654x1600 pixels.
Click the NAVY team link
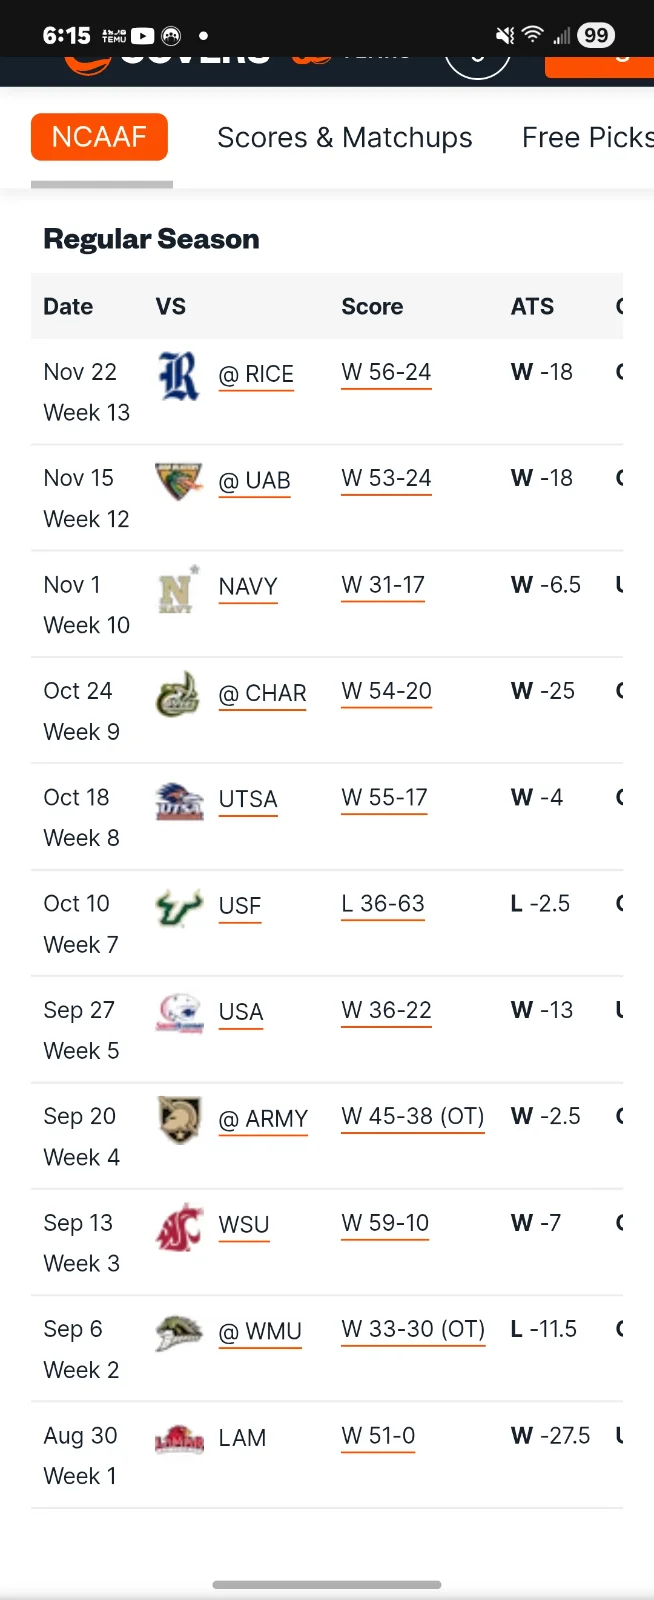click(248, 587)
